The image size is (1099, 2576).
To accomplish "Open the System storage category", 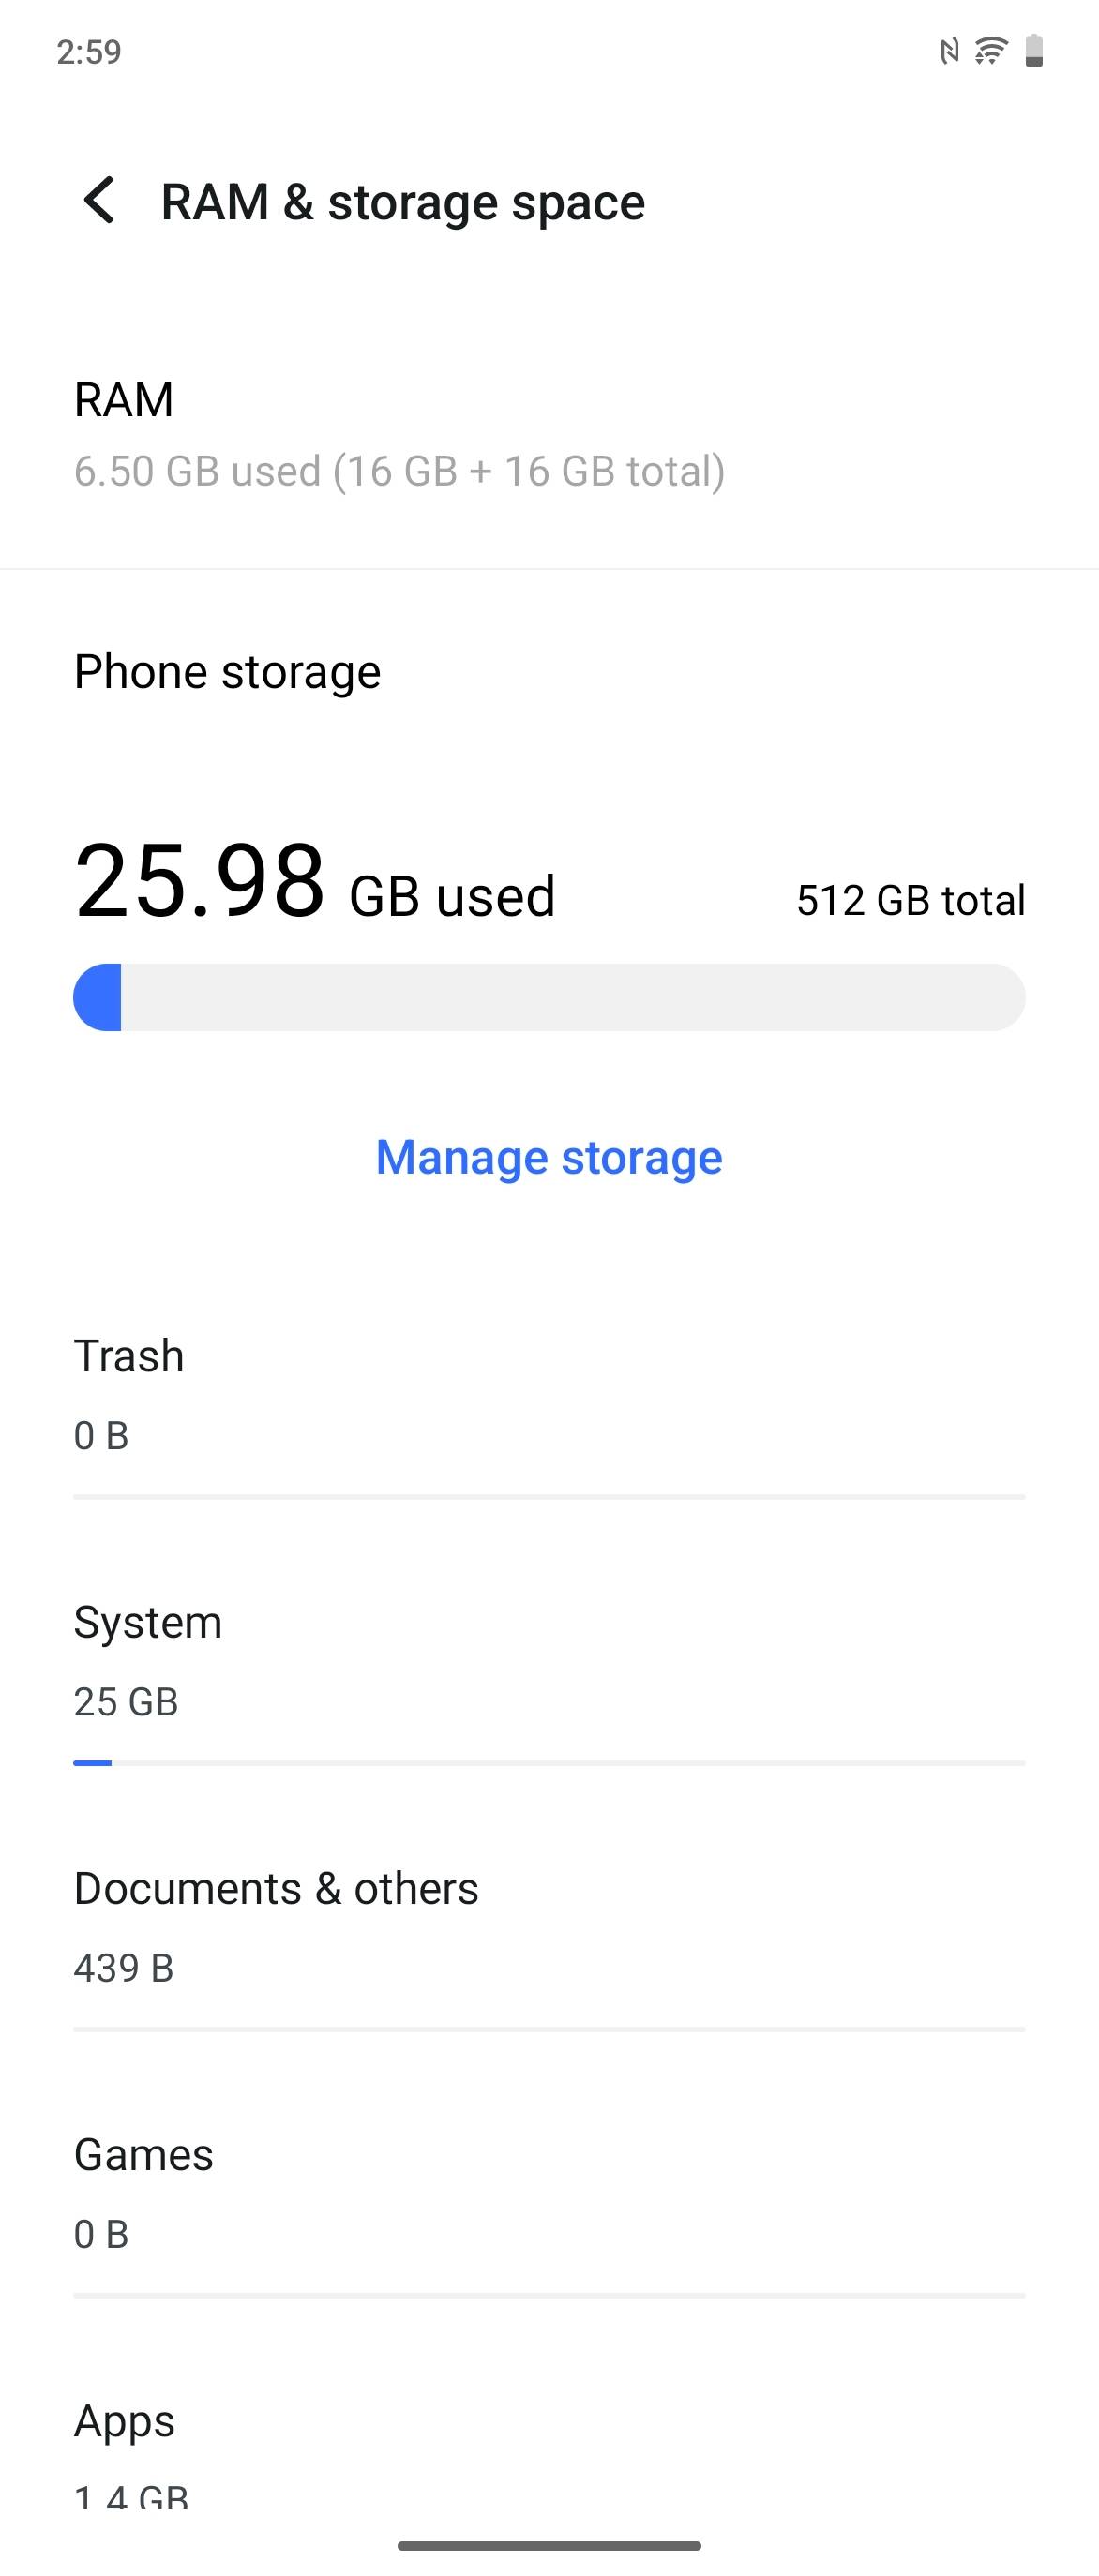I will (549, 1660).
